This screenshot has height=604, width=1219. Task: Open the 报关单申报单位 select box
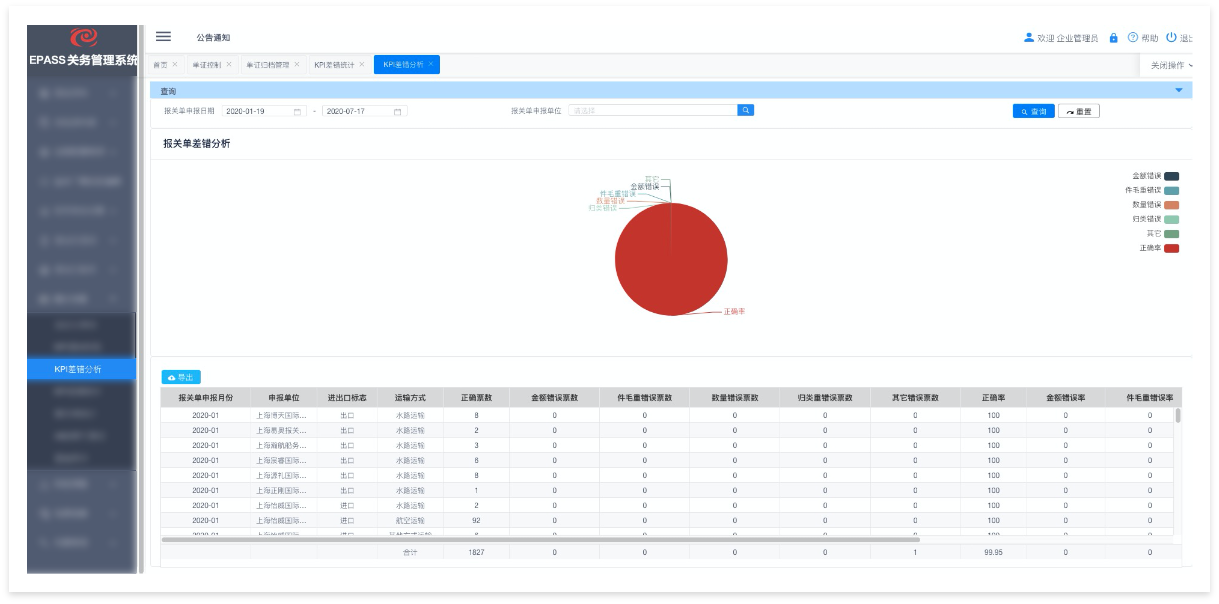[653, 111]
